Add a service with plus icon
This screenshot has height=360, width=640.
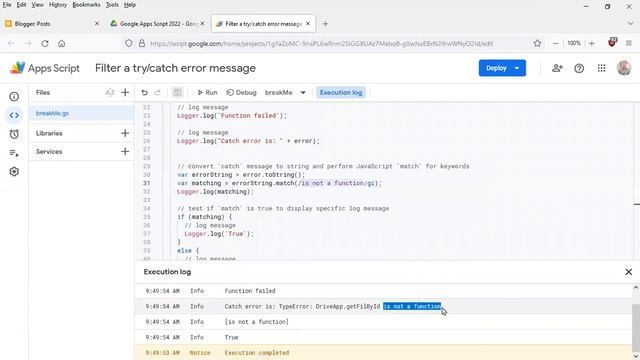pyautogui.click(x=125, y=151)
